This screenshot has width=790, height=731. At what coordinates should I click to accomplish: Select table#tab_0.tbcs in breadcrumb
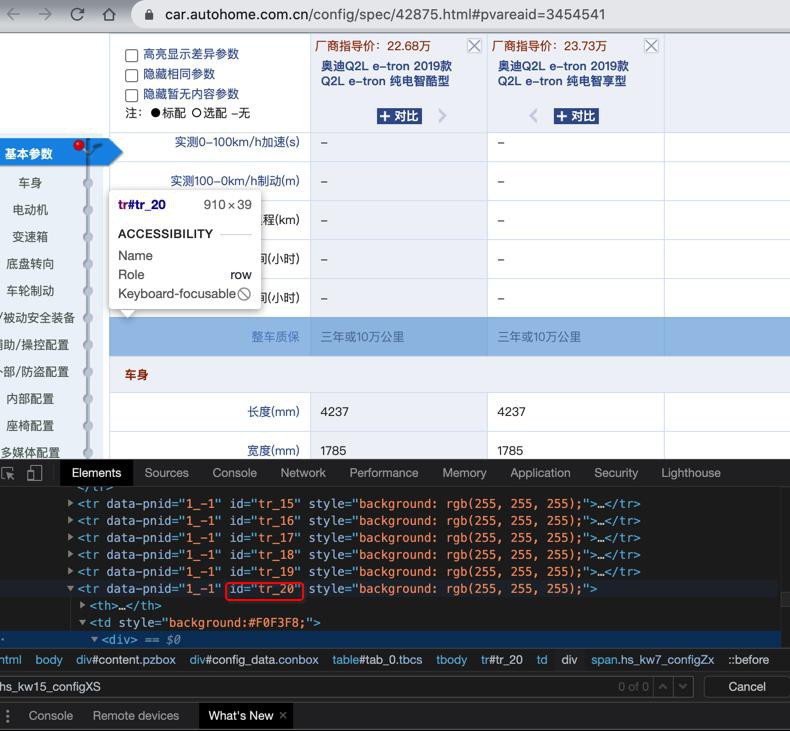pyautogui.click(x=377, y=659)
